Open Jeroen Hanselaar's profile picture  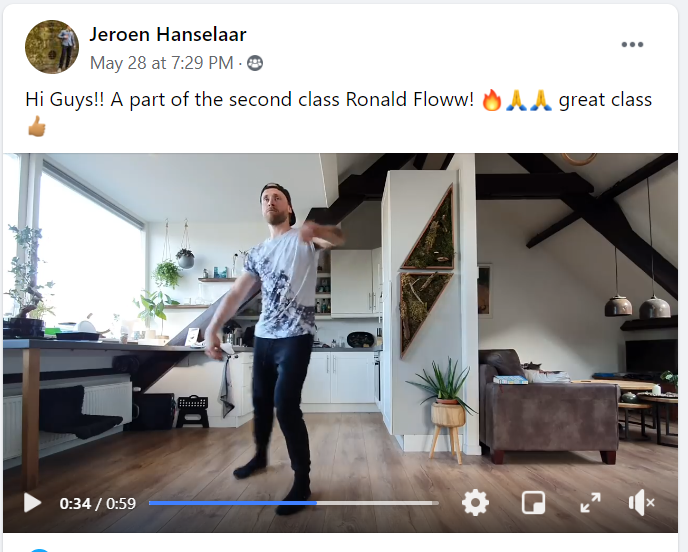tap(52, 47)
